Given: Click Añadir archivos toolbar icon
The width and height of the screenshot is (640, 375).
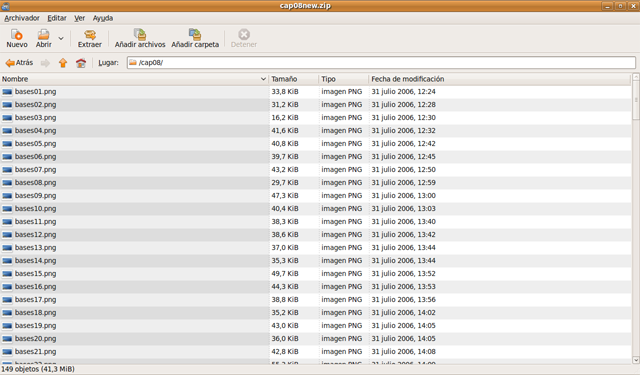Looking at the screenshot, I should tap(140, 34).
